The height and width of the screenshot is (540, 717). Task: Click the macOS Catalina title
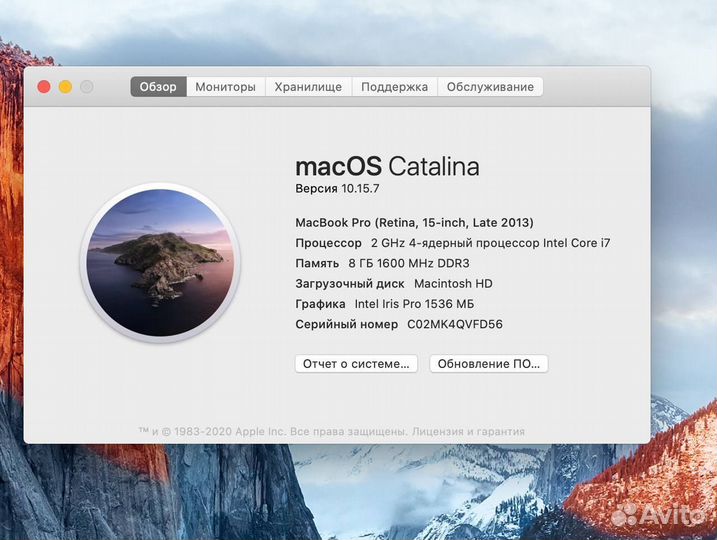pyautogui.click(x=387, y=166)
